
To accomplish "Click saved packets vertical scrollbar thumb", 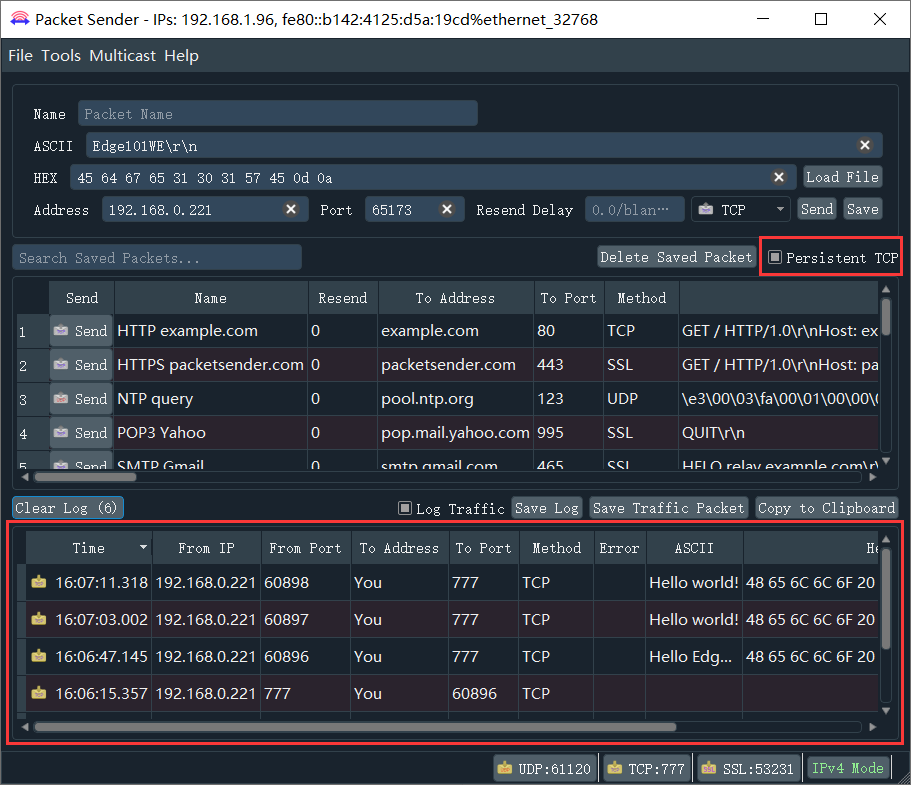I will tap(886, 317).
